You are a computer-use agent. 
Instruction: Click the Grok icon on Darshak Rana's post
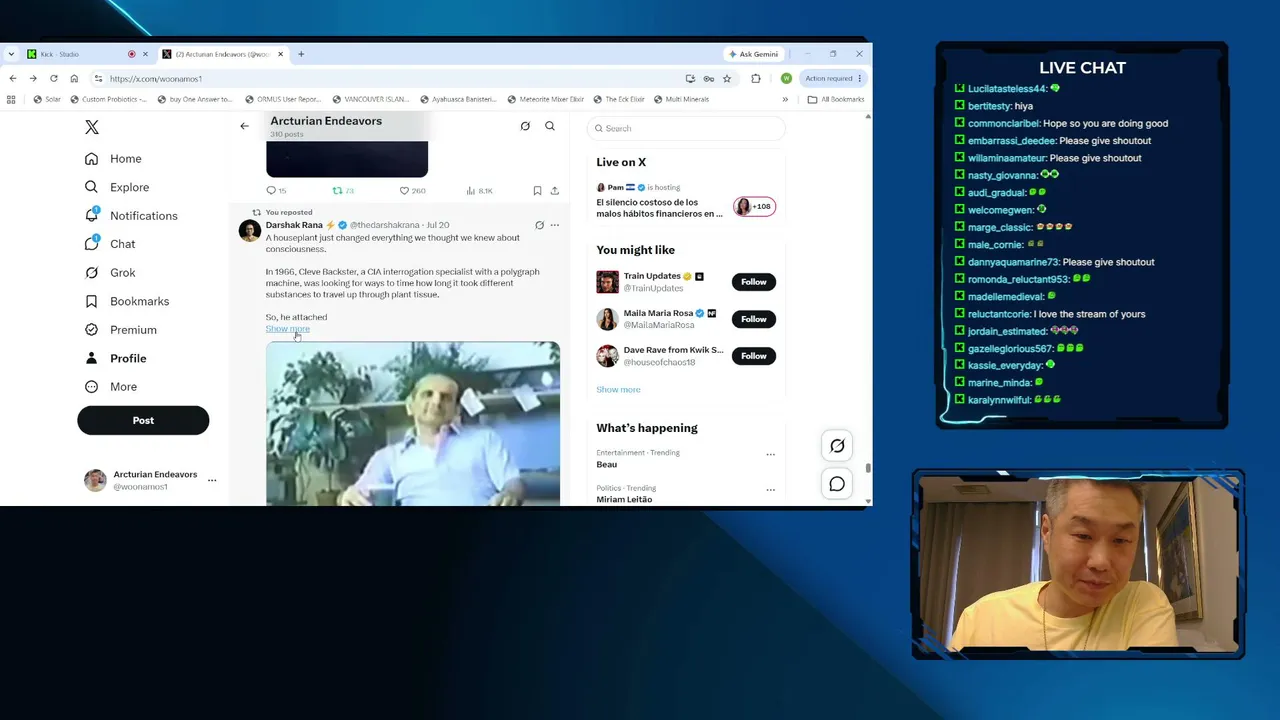539,225
